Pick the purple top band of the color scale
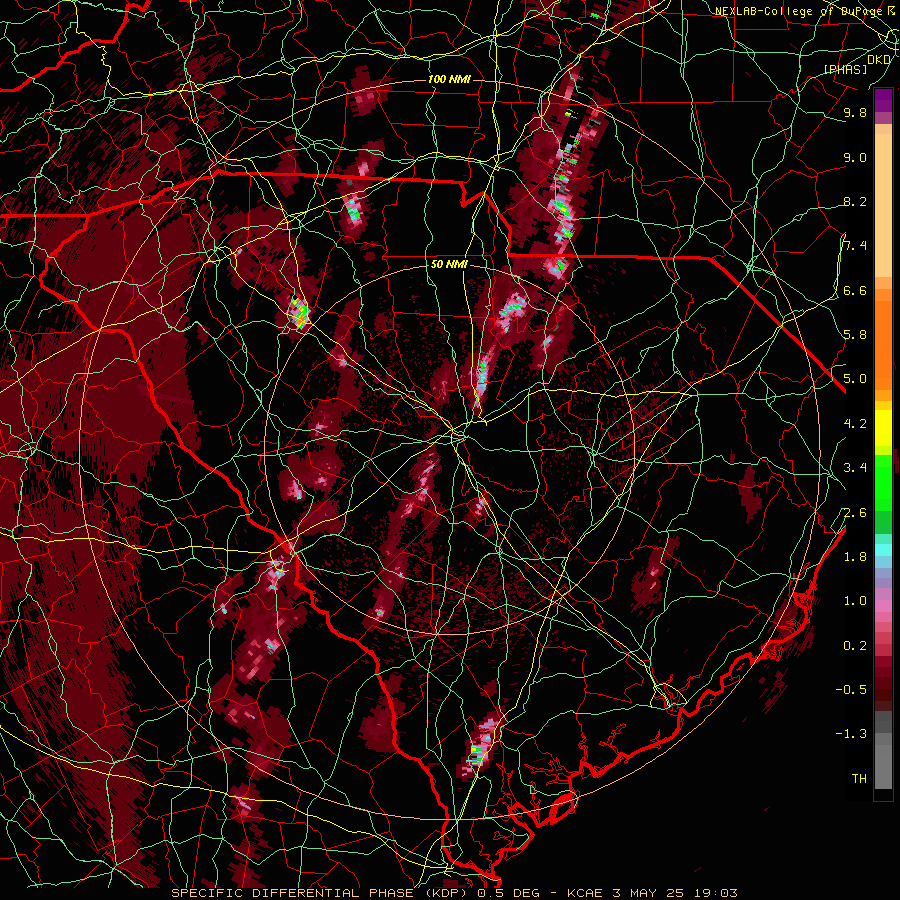The width and height of the screenshot is (900, 900). point(883,100)
